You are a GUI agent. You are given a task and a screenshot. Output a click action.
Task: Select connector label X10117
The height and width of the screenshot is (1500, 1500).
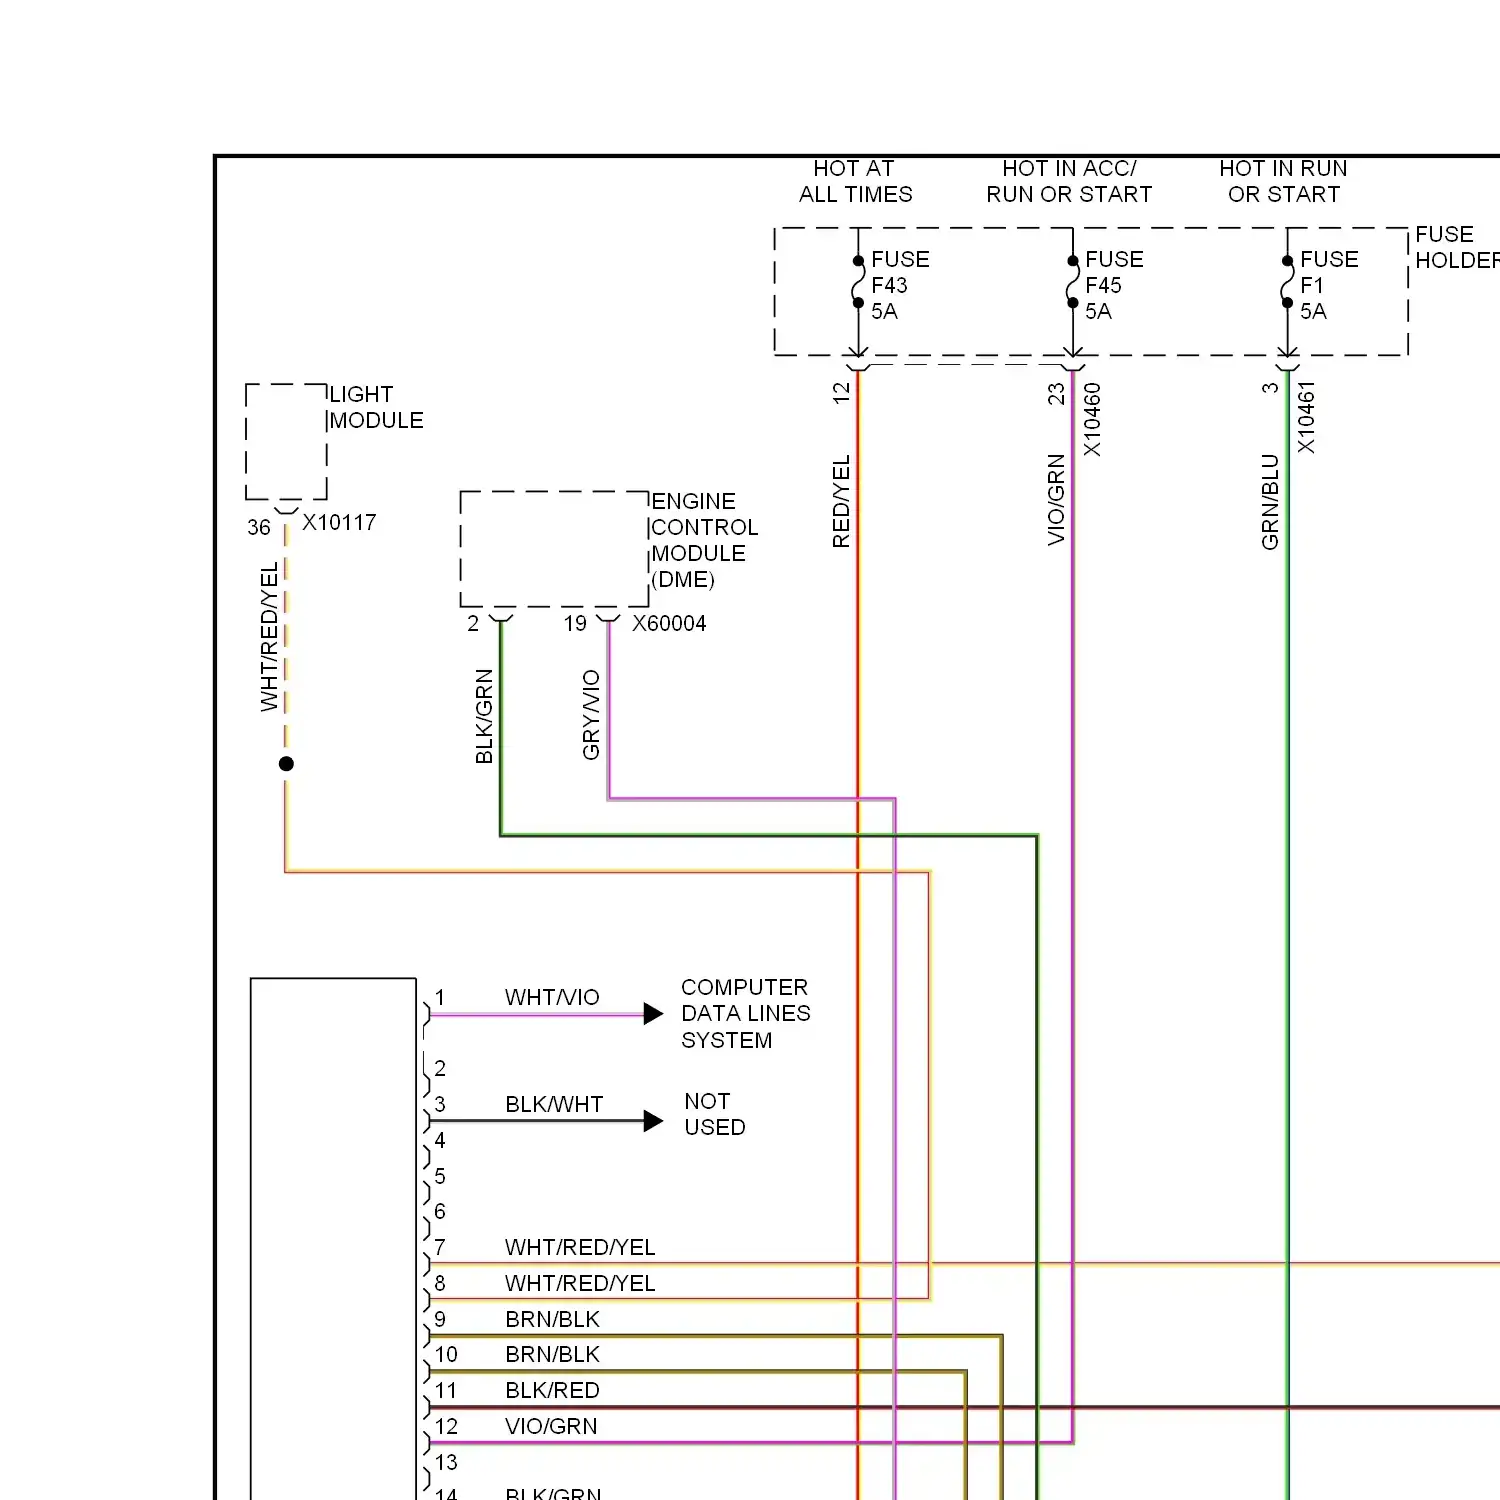coord(339,522)
